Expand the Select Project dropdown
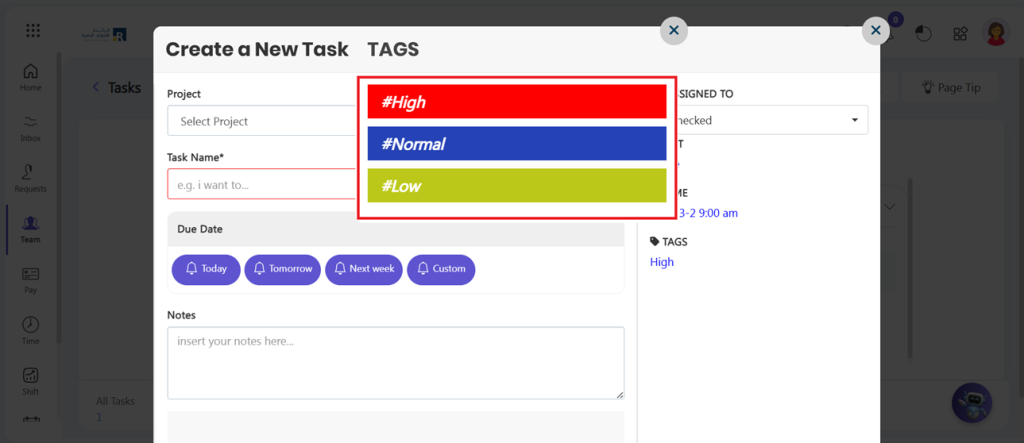 pyautogui.click(x=262, y=121)
